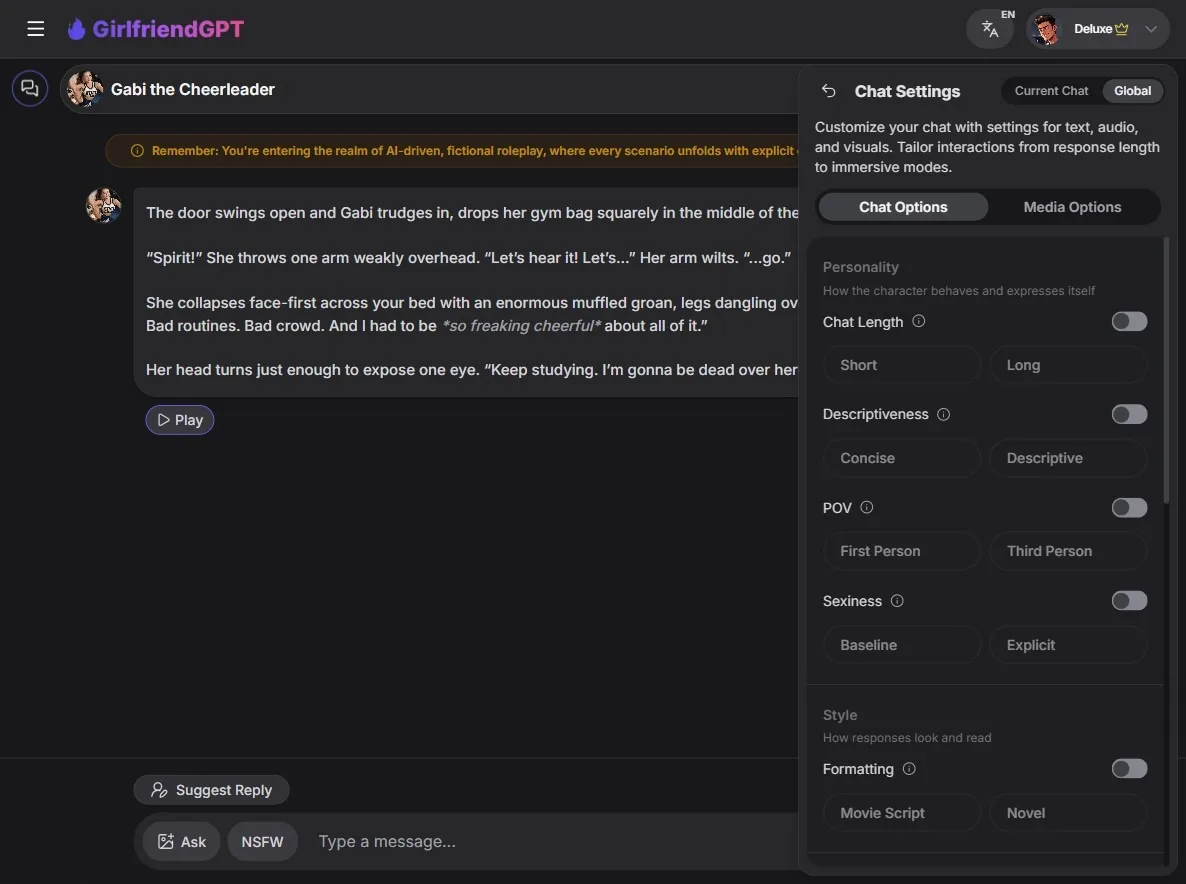Viewport: 1186px width, 884px height.
Task: Enable the Chat Length toggle
Action: pyautogui.click(x=1129, y=321)
